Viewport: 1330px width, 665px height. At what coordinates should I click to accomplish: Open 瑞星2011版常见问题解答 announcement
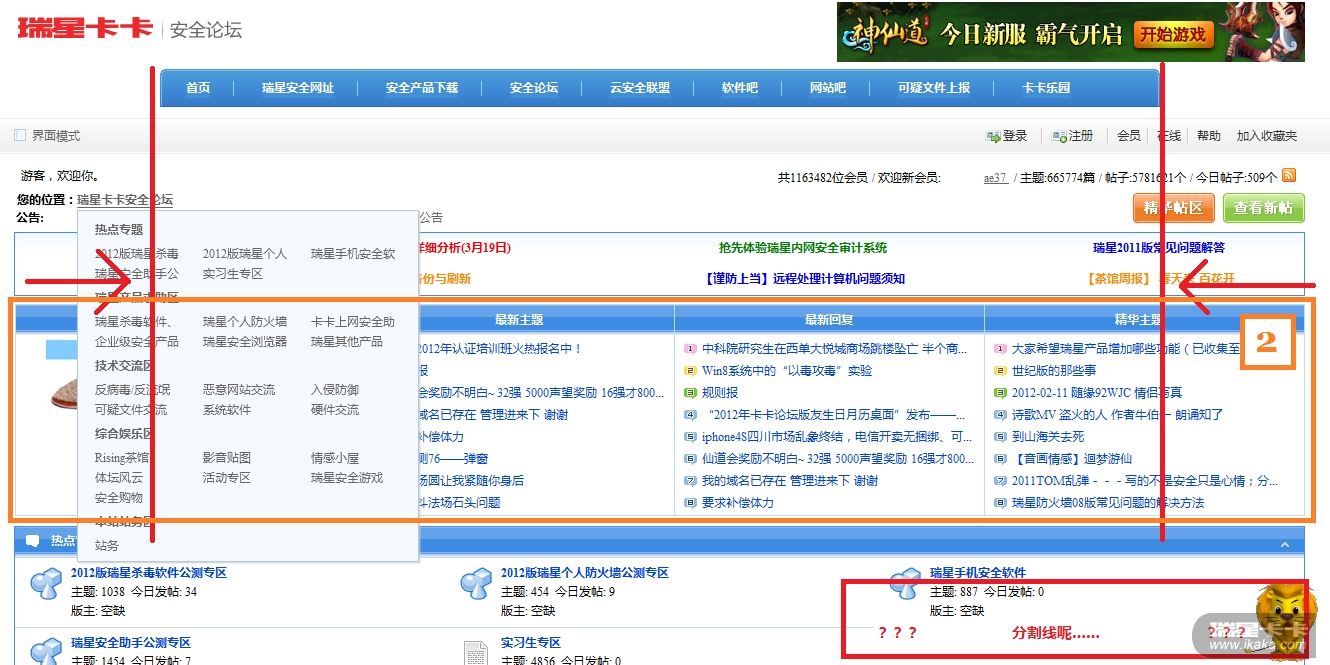(x=1159, y=248)
